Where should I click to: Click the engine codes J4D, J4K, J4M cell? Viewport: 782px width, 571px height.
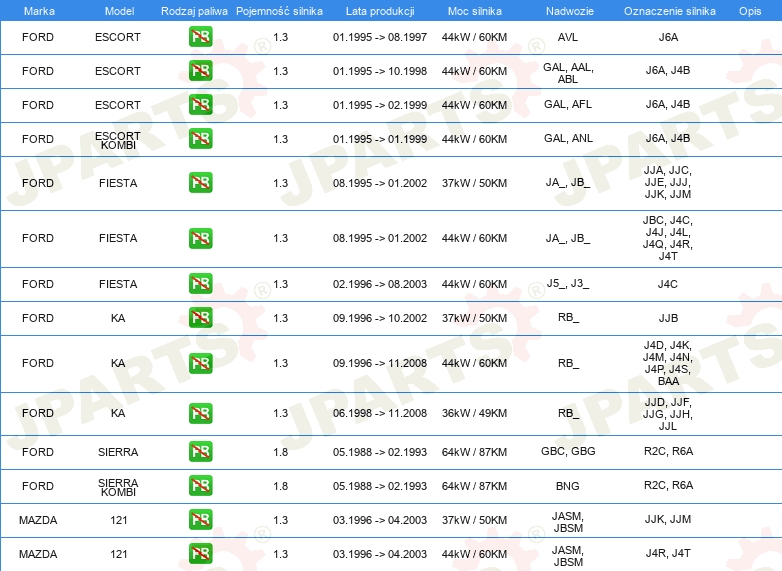coord(668,363)
